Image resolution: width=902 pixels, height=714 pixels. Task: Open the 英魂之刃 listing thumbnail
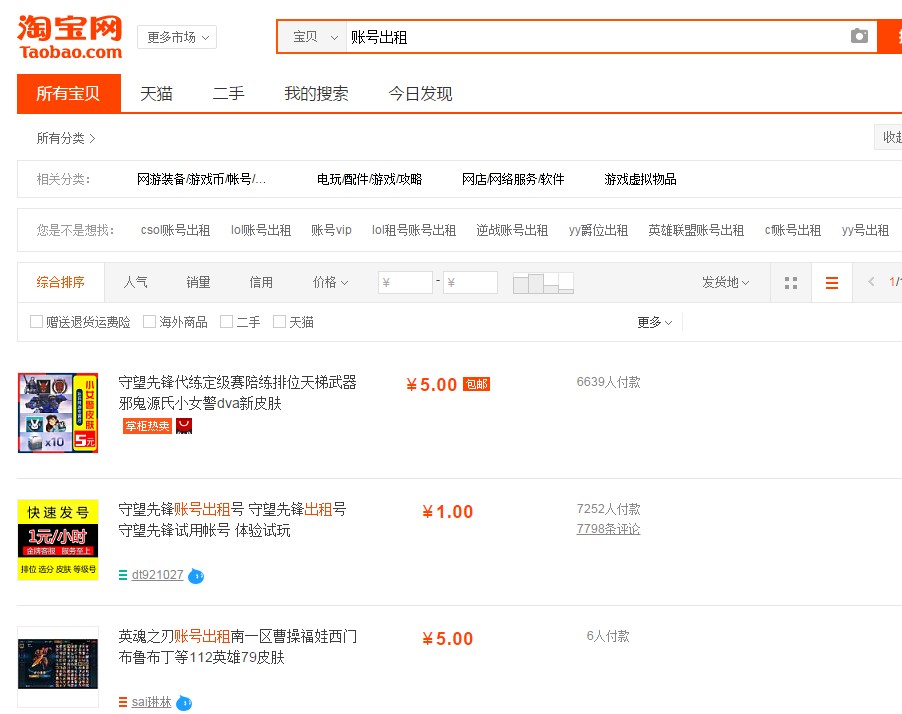(58, 667)
